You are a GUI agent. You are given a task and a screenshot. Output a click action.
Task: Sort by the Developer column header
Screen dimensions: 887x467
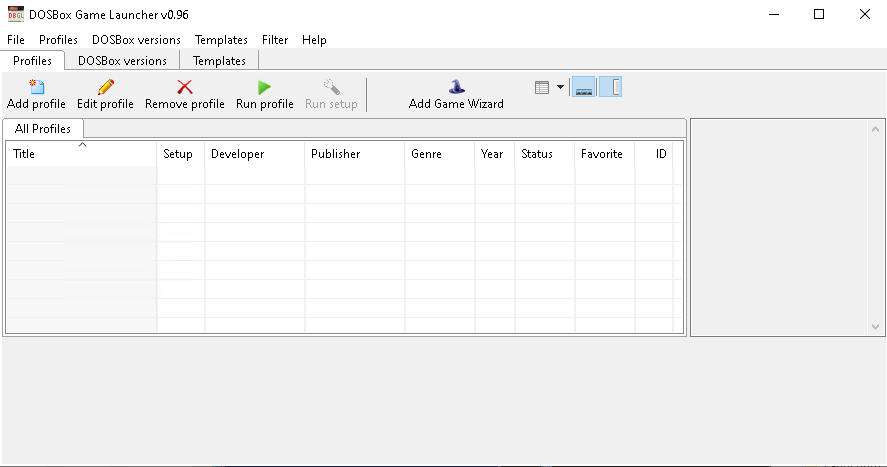coord(254,154)
